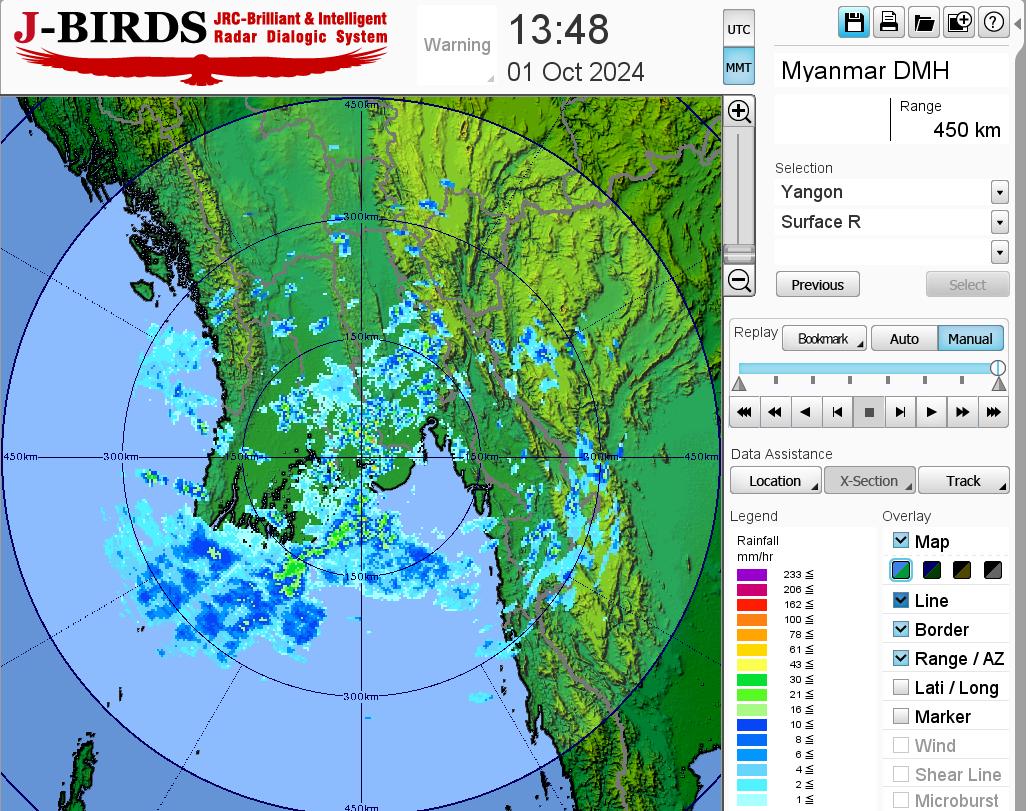The width and height of the screenshot is (1030, 811).
Task: Enable the Lati / Long overlay
Action: coord(901,687)
